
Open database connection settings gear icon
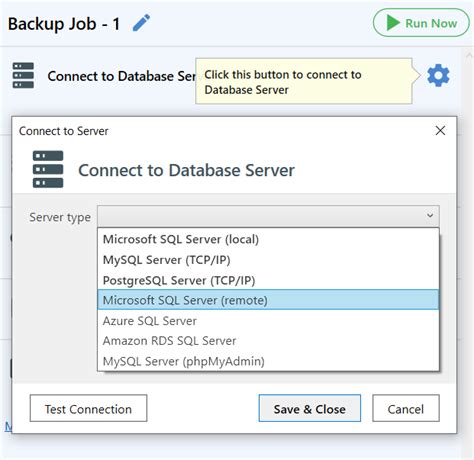438,76
